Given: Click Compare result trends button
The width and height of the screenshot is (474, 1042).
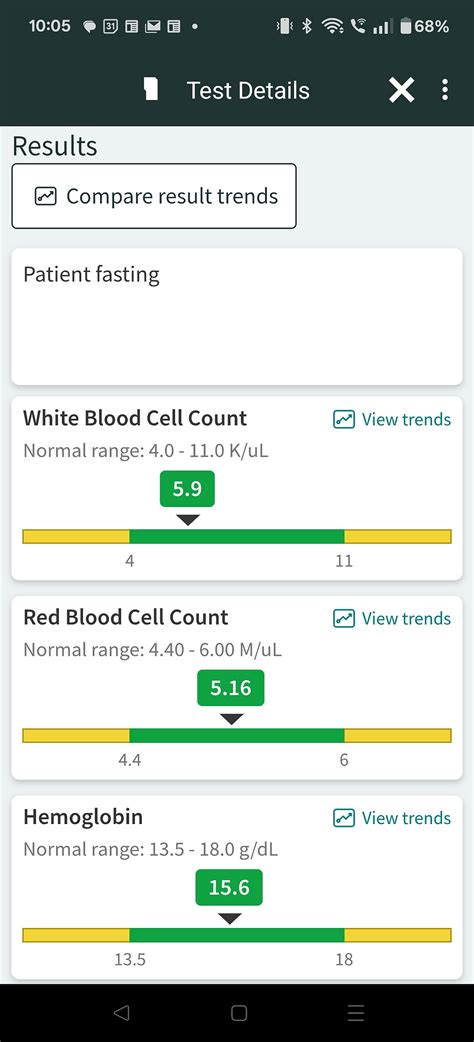Looking at the screenshot, I should tap(154, 196).
